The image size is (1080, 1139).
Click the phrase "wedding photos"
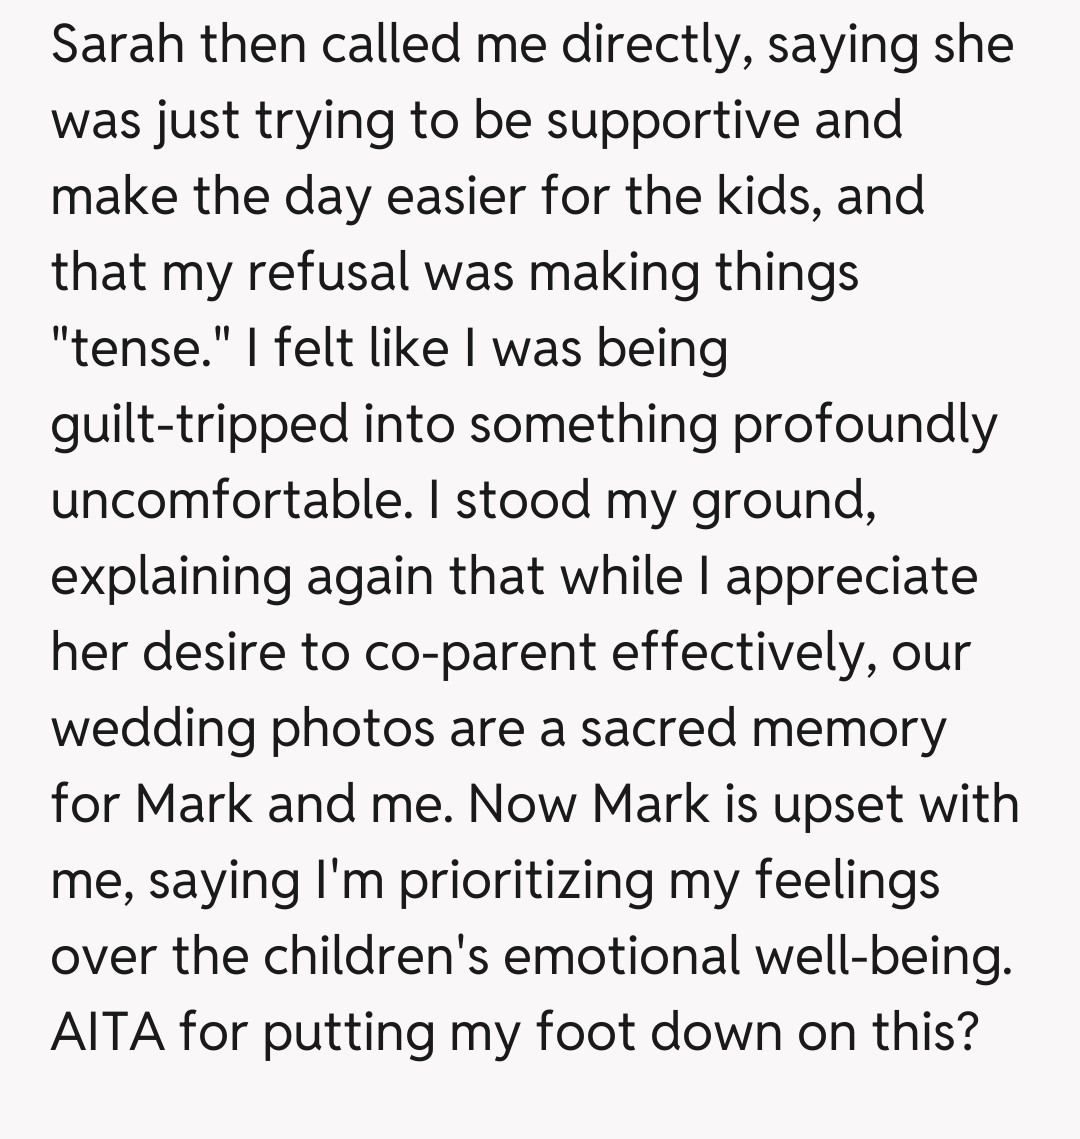[x=244, y=728]
